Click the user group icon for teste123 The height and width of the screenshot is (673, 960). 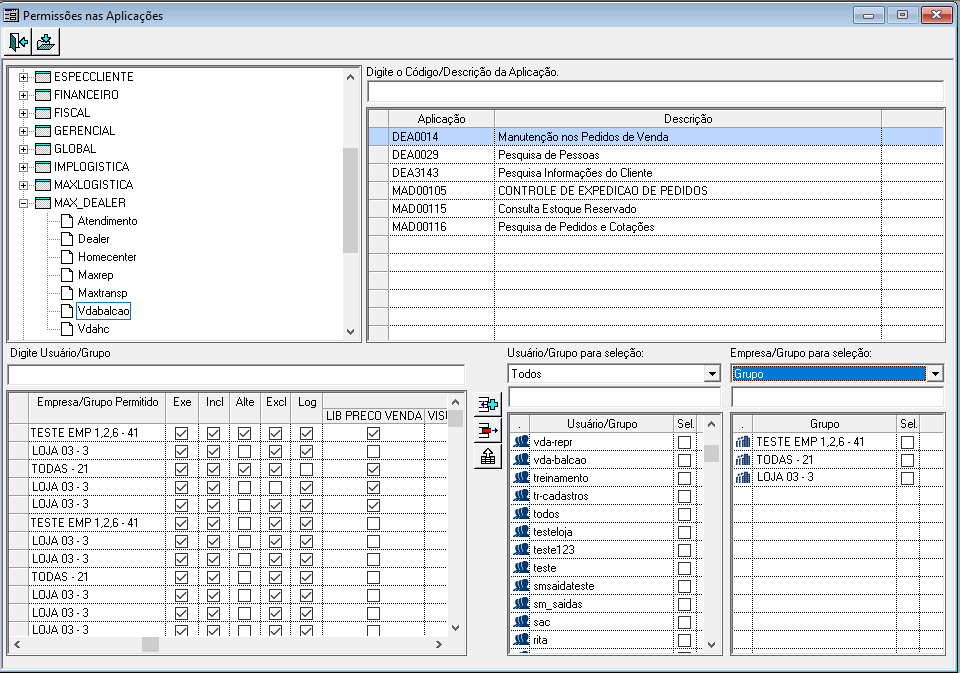[521, 549]
